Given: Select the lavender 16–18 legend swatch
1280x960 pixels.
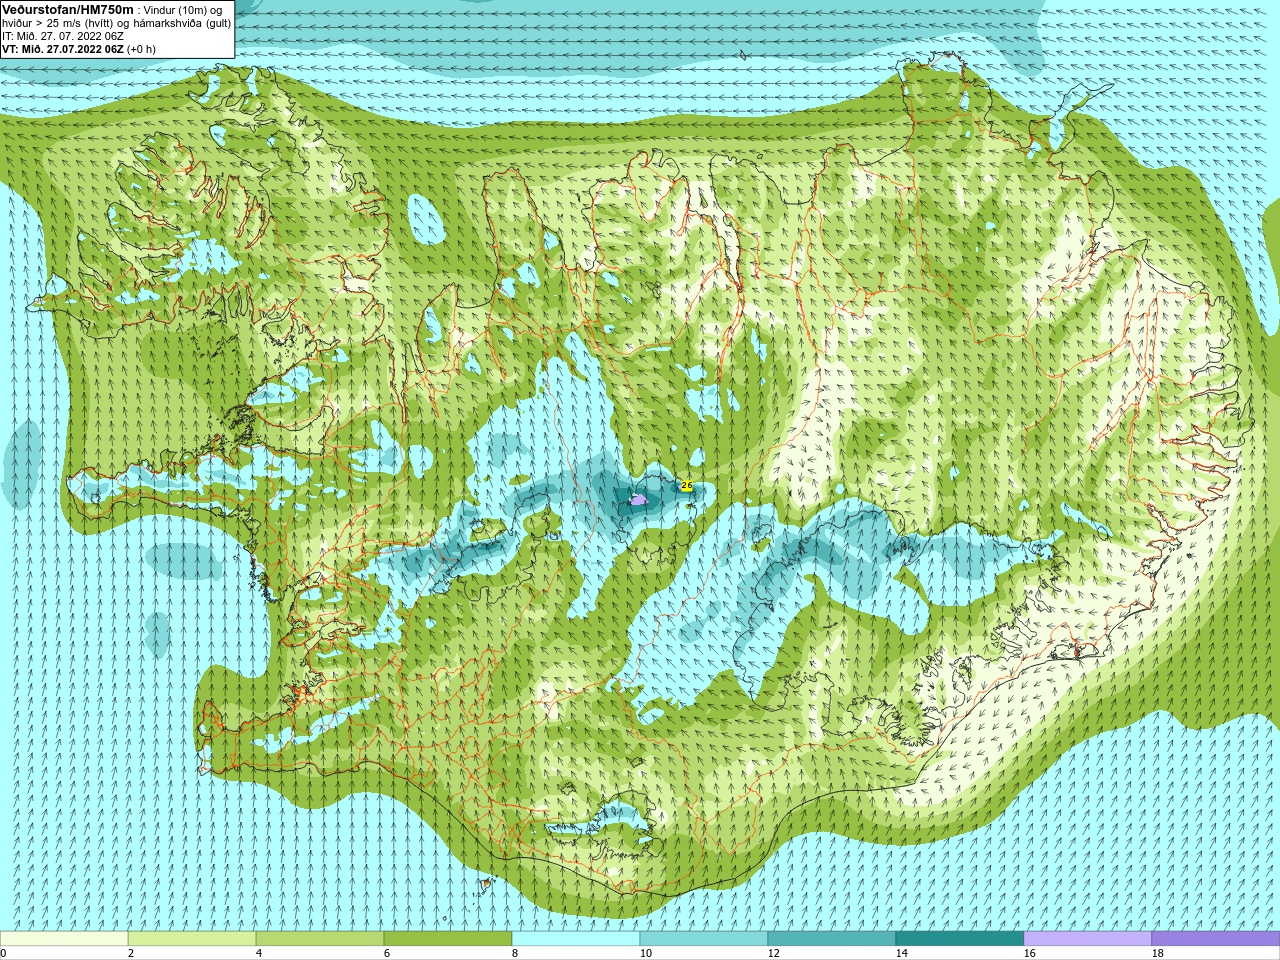Looking at the screenshot, I should point(1088,939).
